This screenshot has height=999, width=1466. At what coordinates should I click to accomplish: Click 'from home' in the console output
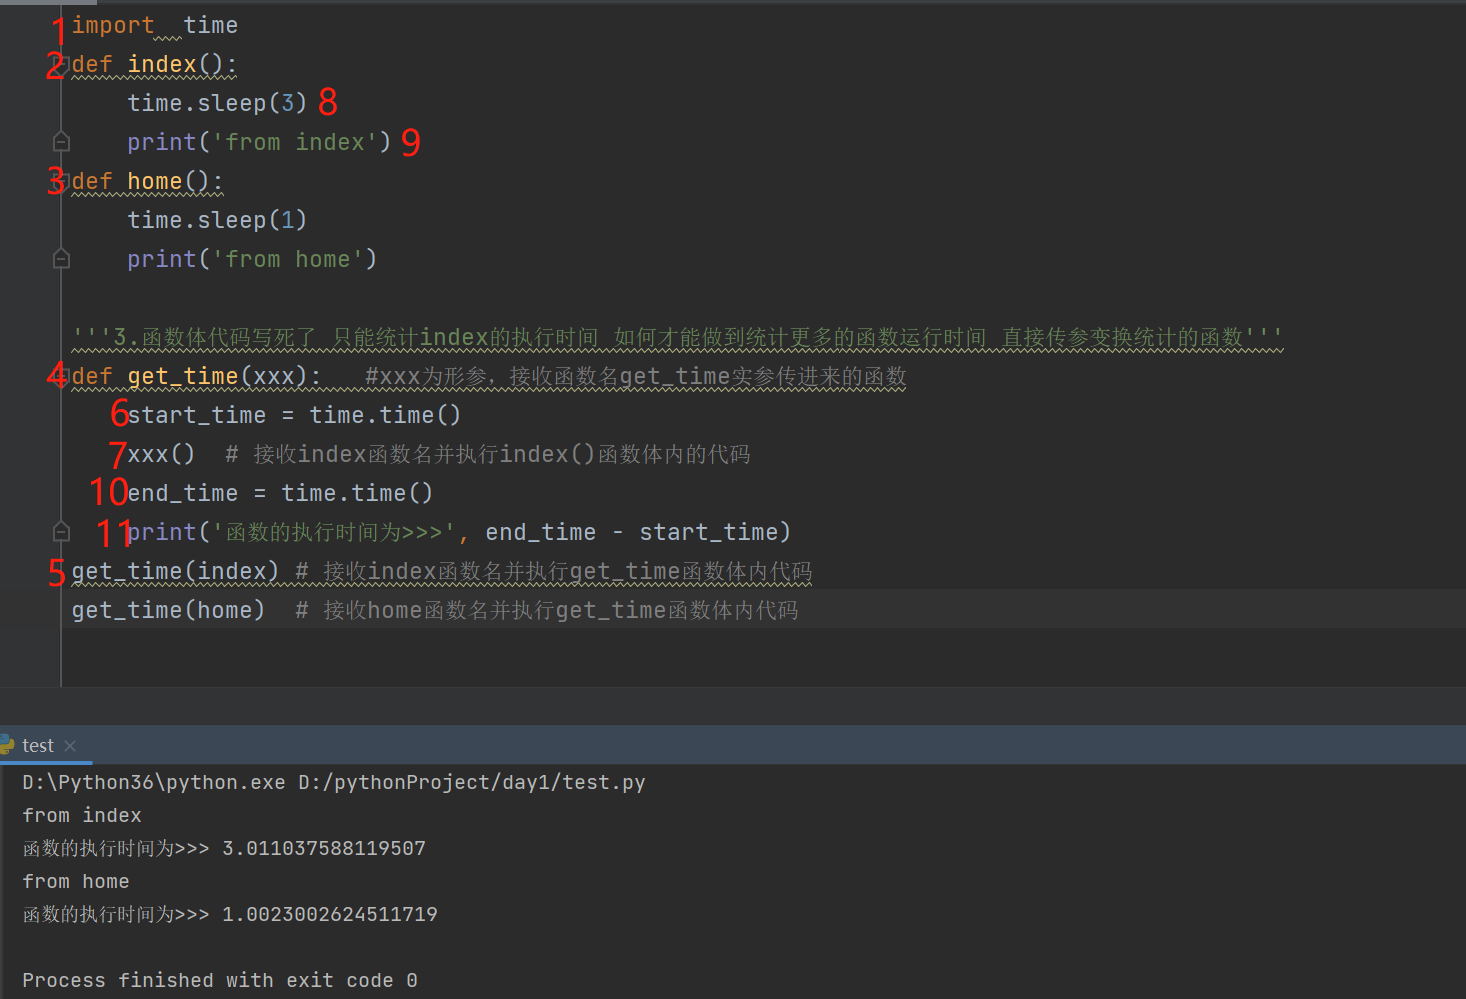(x=76, y=882)
